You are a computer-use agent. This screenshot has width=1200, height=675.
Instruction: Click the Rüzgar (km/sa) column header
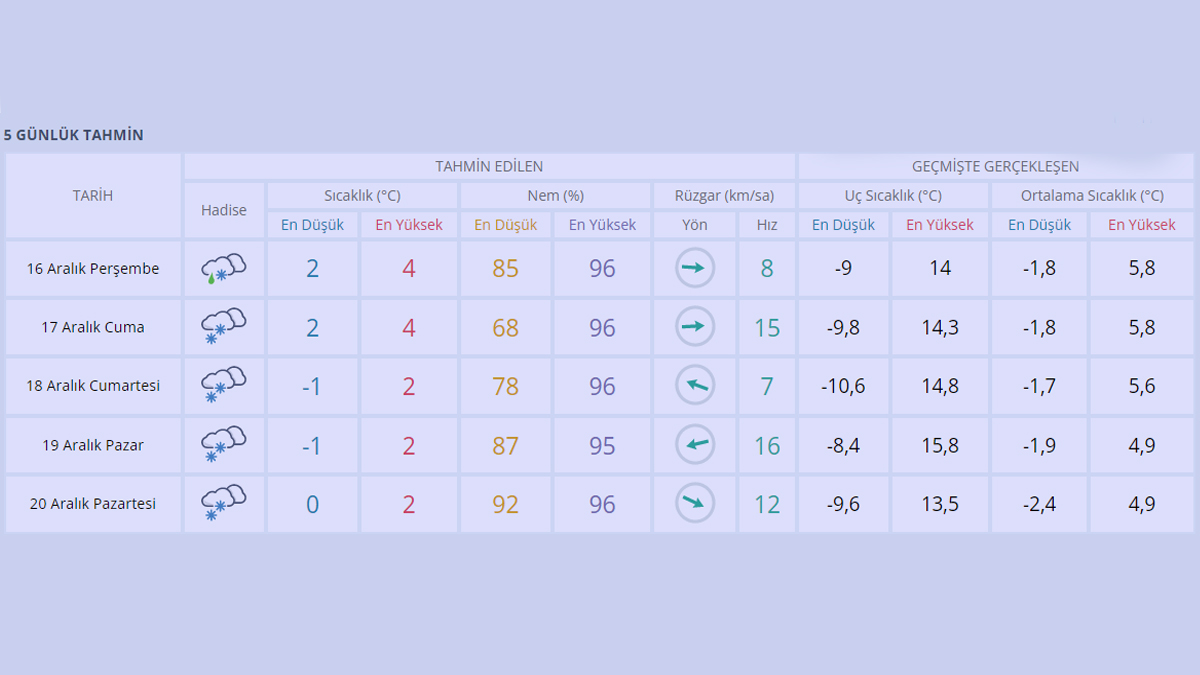(724, 196)
